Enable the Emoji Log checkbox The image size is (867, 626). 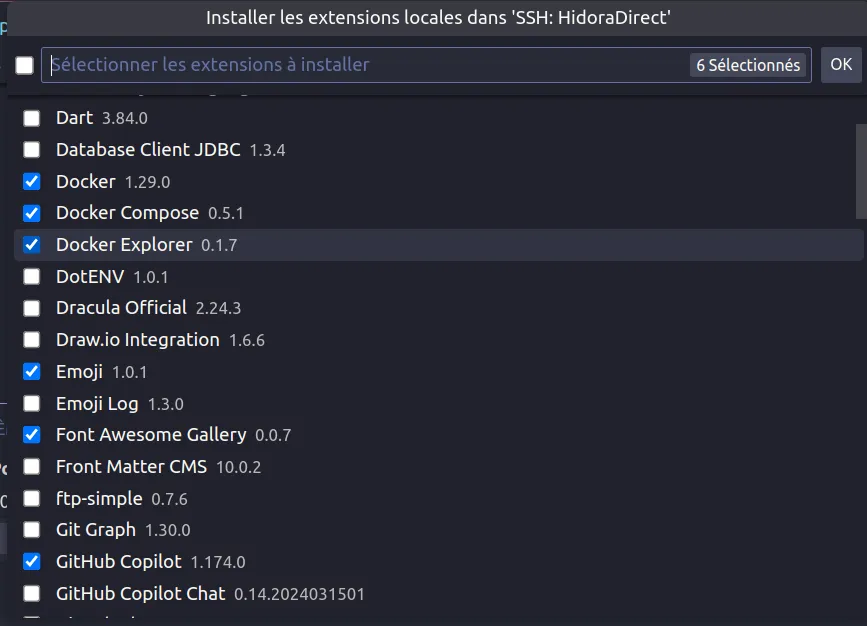point(32,404)
